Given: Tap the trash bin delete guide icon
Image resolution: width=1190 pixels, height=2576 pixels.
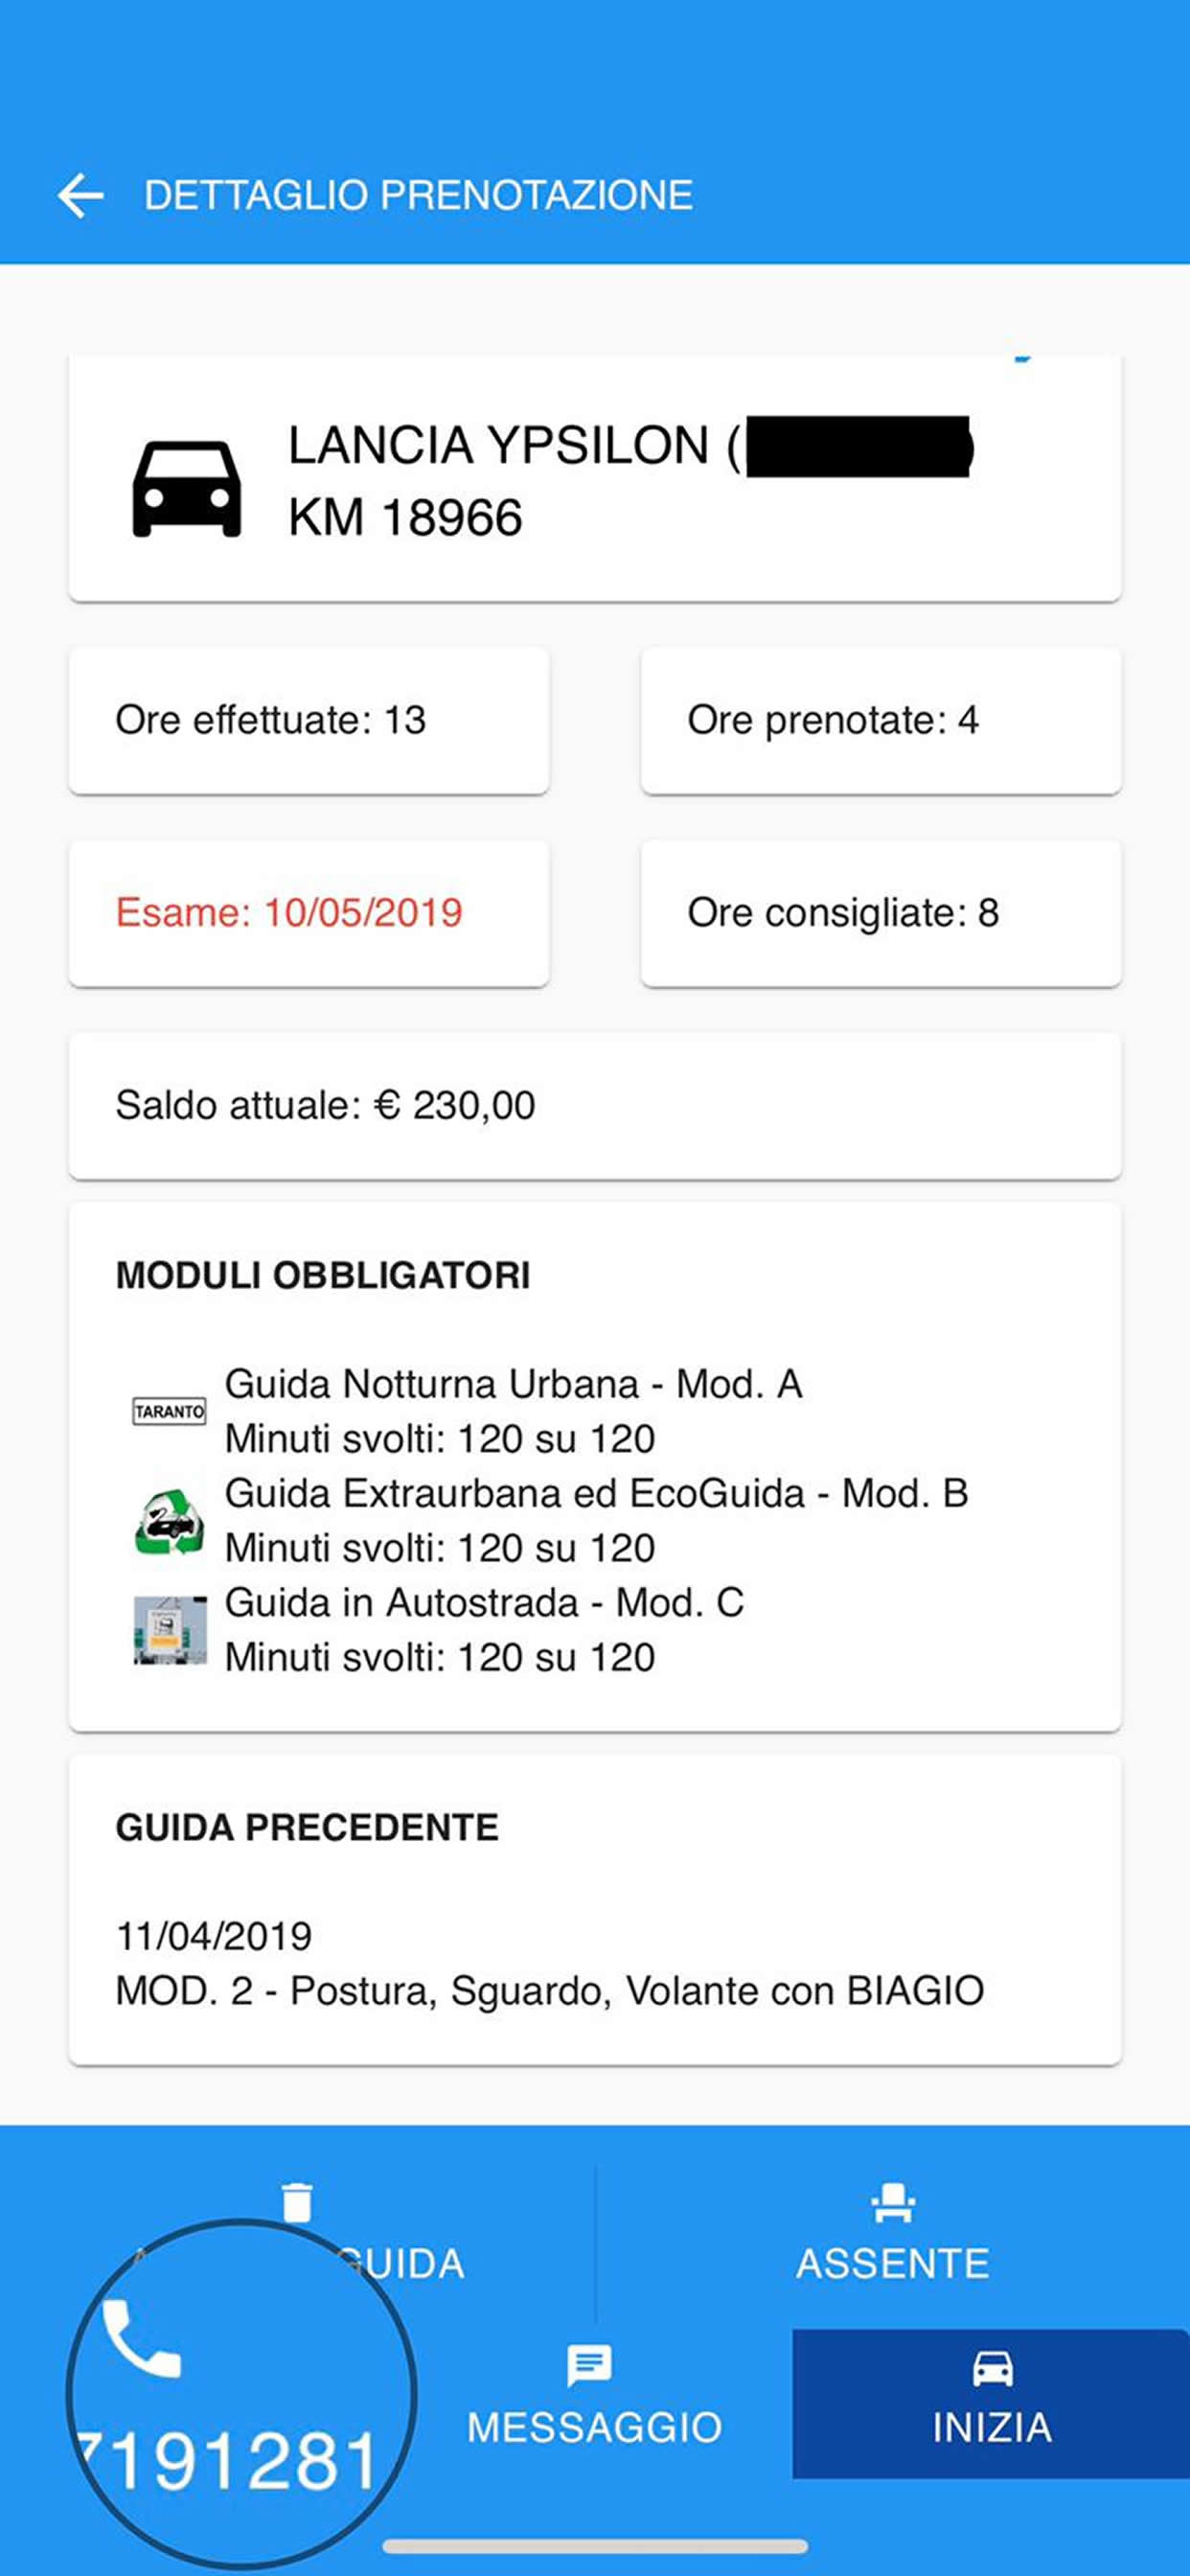Looking at the screenshot, I should point(297,2203).
